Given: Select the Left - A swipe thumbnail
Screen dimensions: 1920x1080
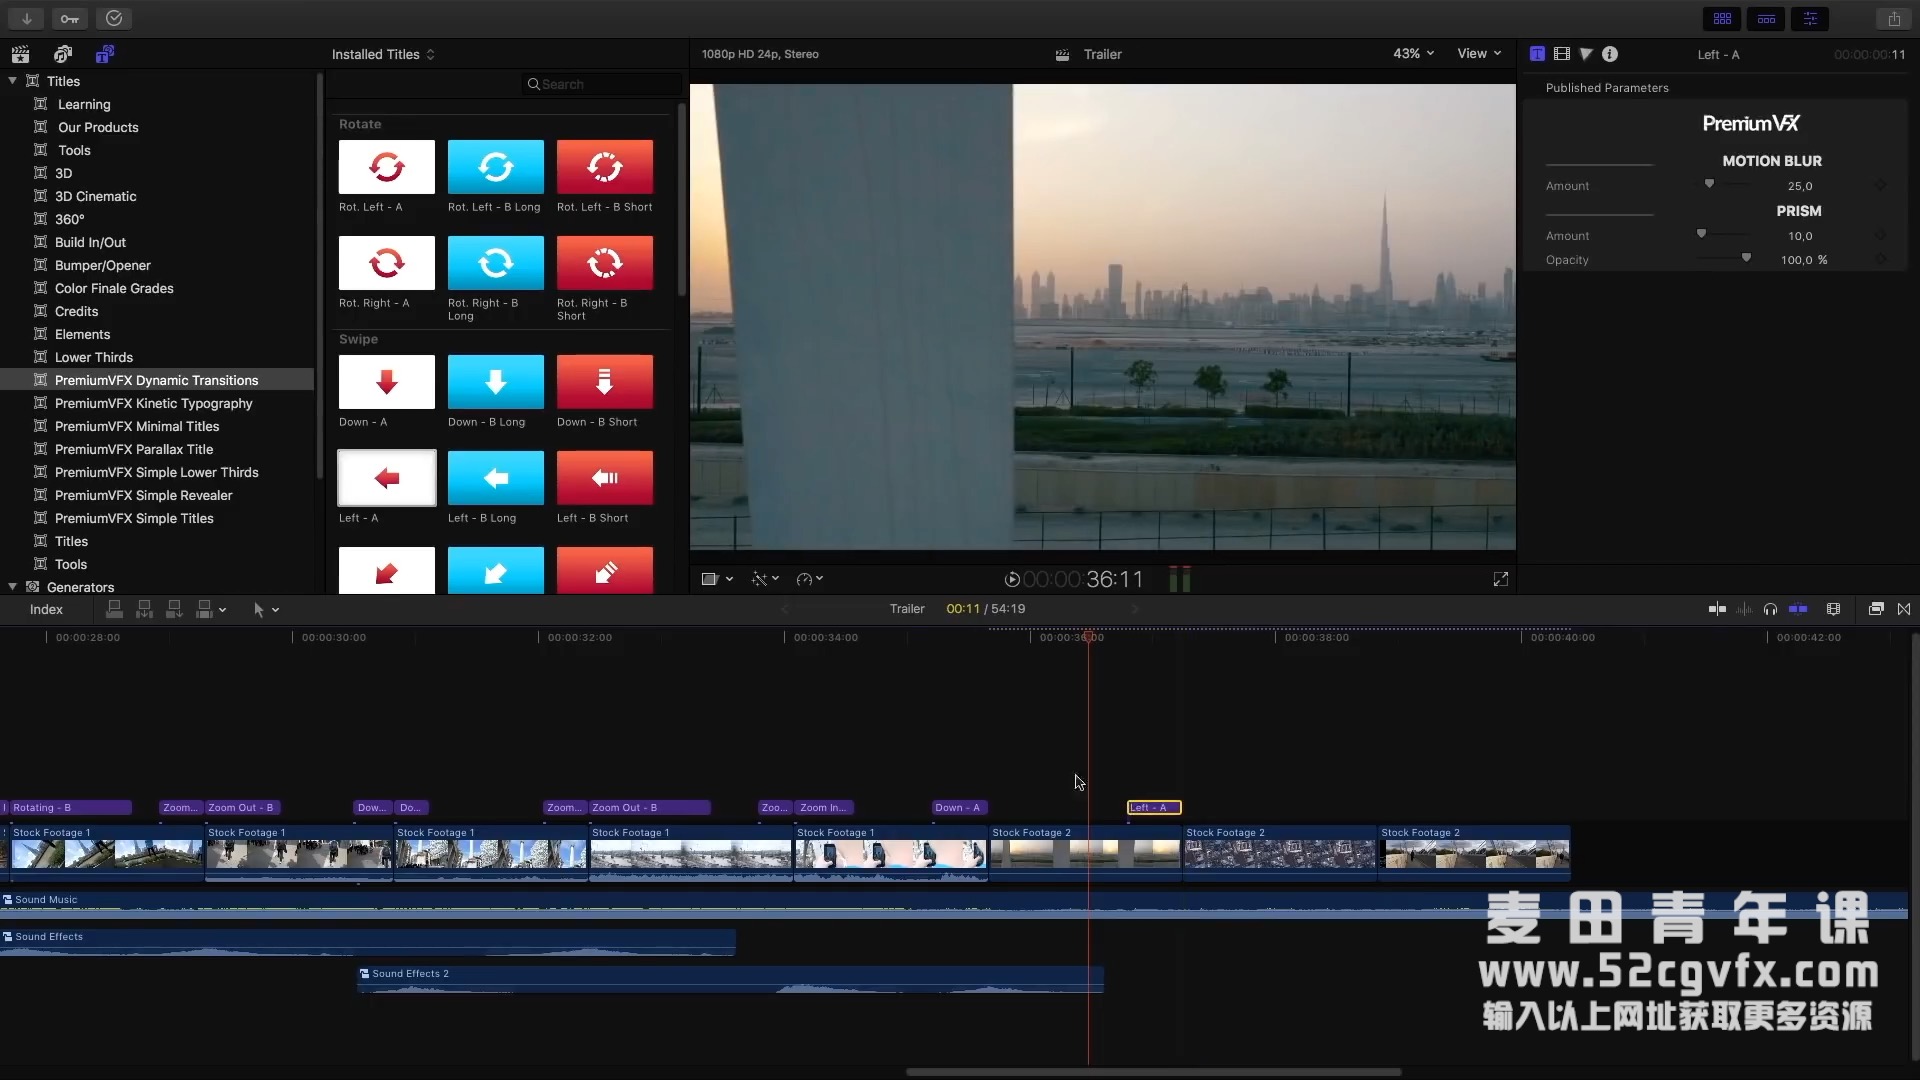Looking at the screenshot, I should click(x=386, y=478).
